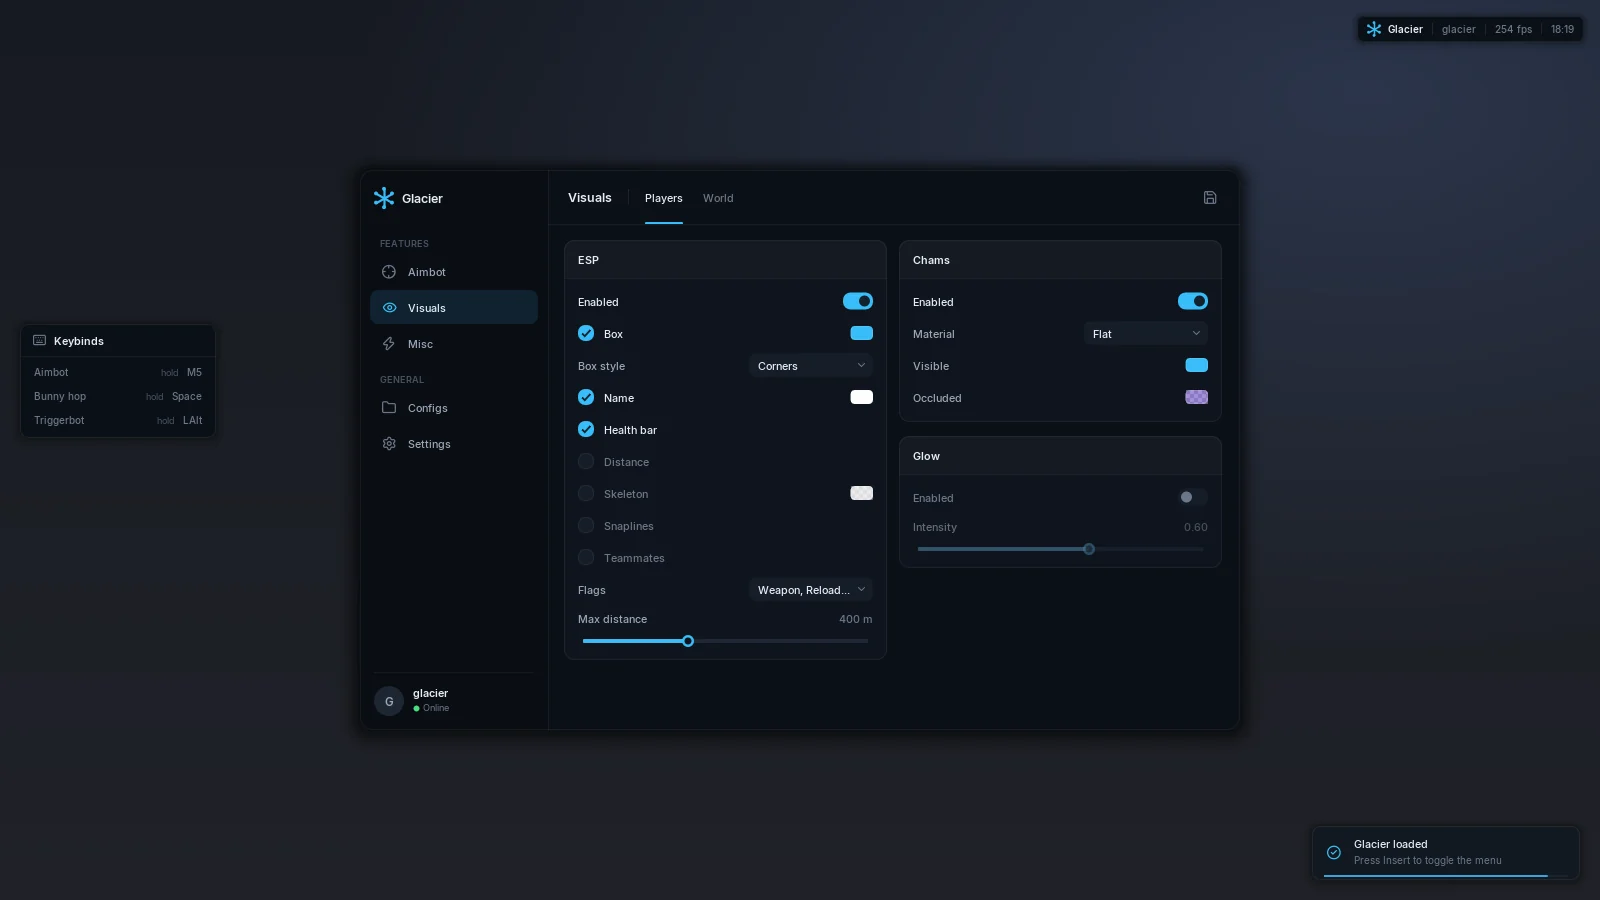Click the Skeleton color swatch
This screenshot has width=1600, height=900.
(x=862, y=493)
